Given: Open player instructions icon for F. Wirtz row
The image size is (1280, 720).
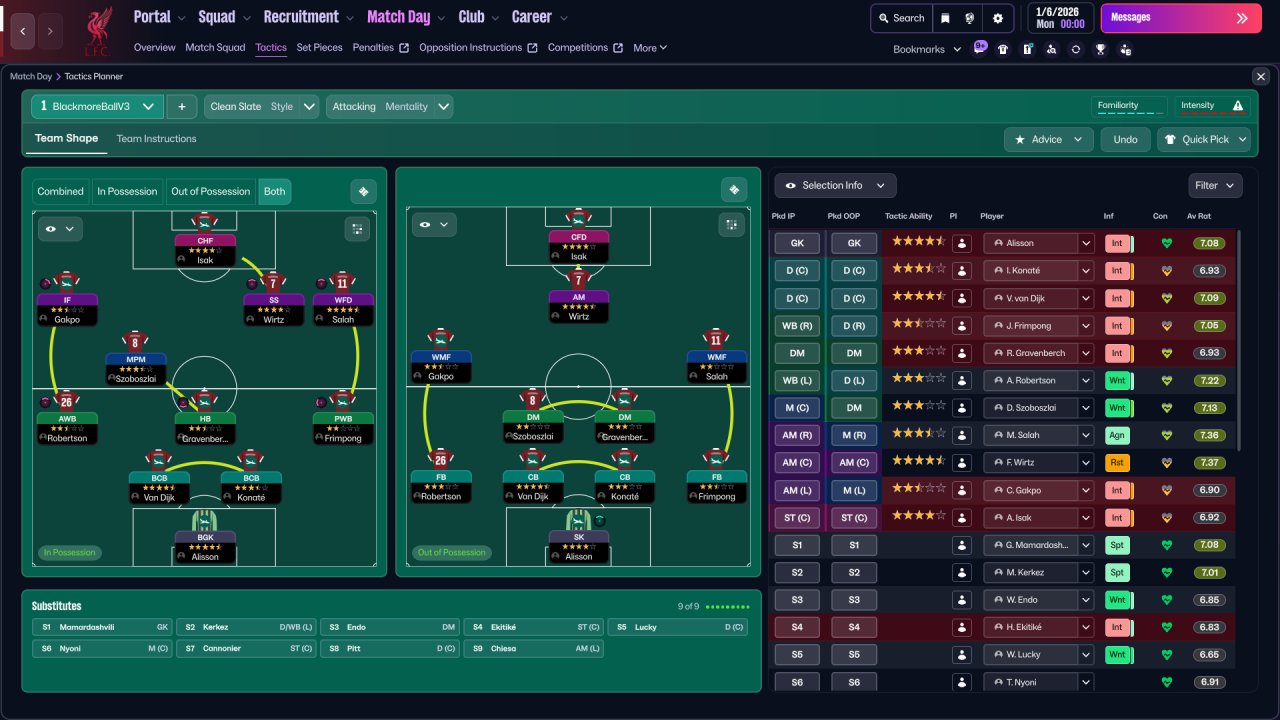Looking at the screenshot, I should coord(962,463).
